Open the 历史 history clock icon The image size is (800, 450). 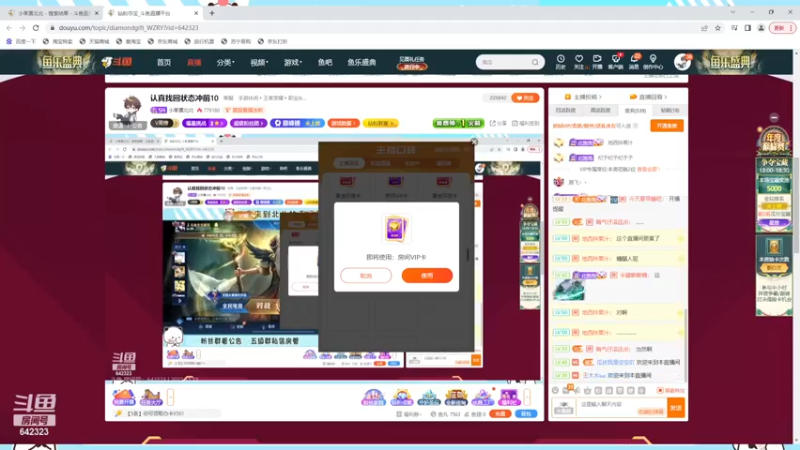point(560,62)
